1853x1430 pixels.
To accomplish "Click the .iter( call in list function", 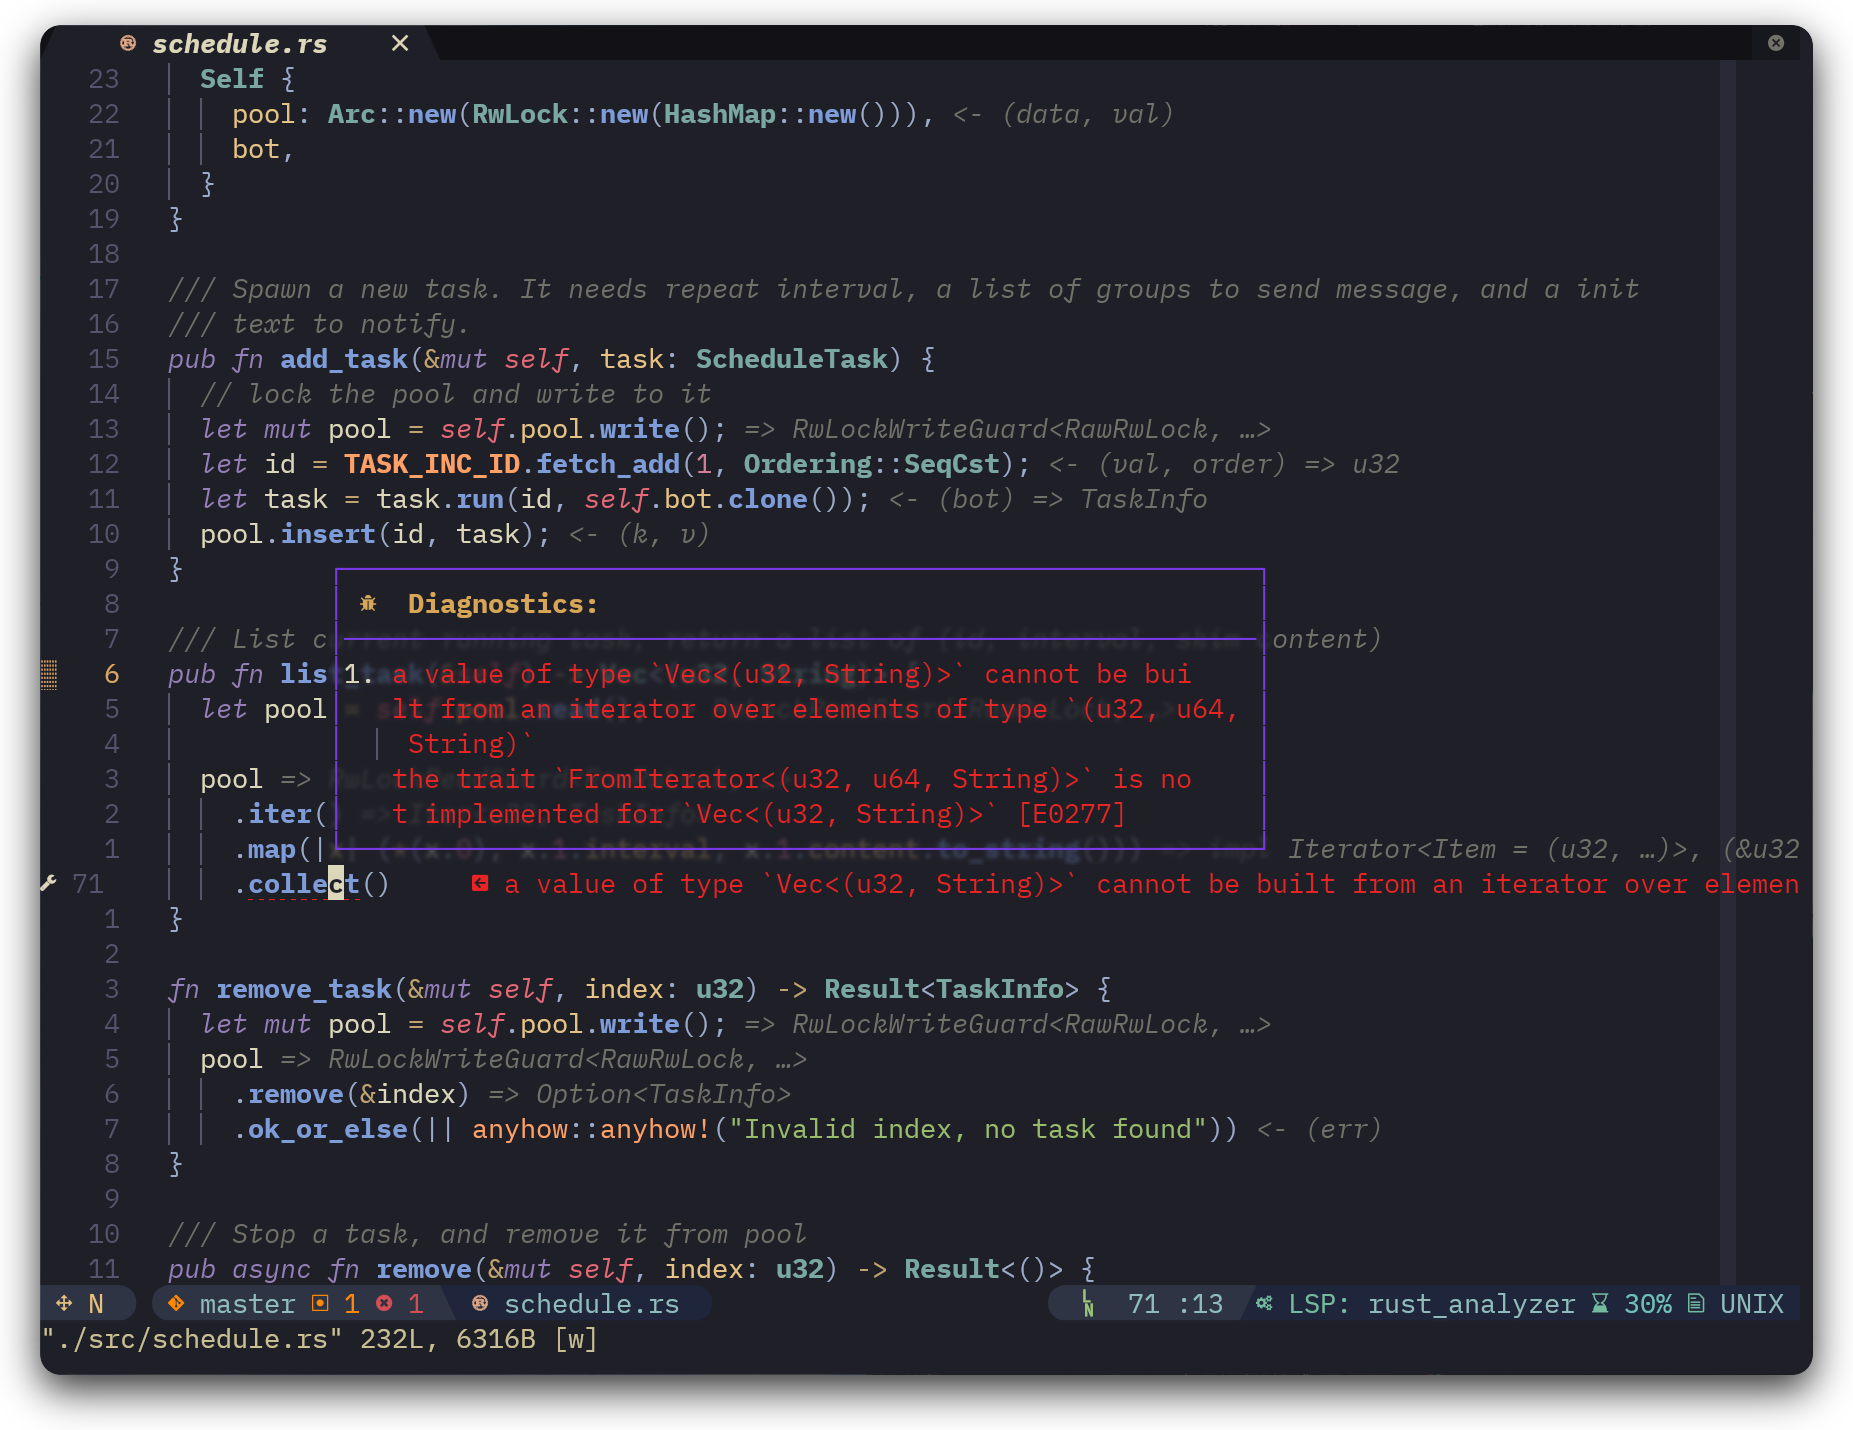I will (279, 814).
